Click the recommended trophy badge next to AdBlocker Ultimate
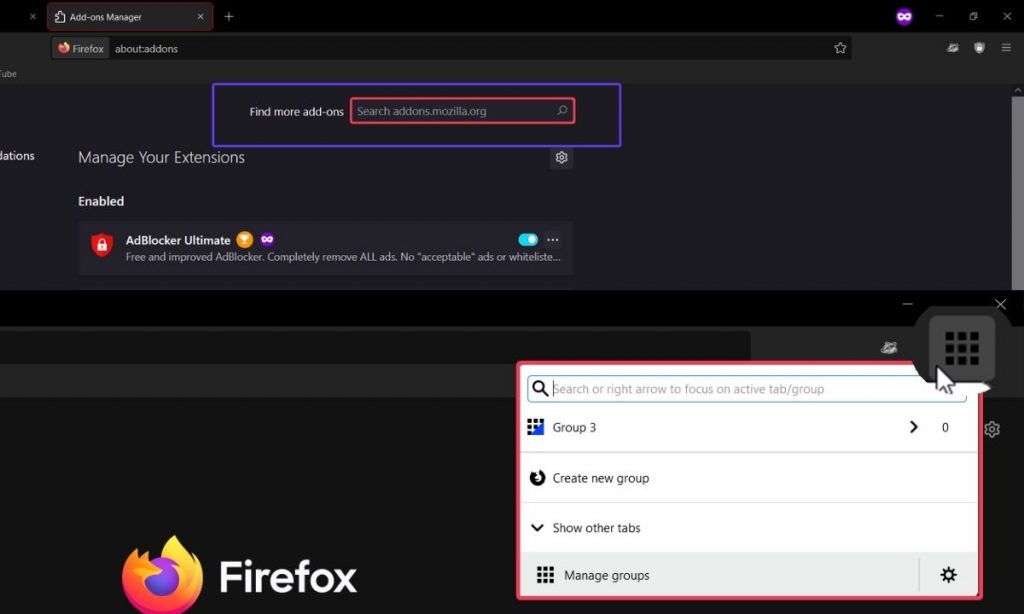 pos(244,240)
